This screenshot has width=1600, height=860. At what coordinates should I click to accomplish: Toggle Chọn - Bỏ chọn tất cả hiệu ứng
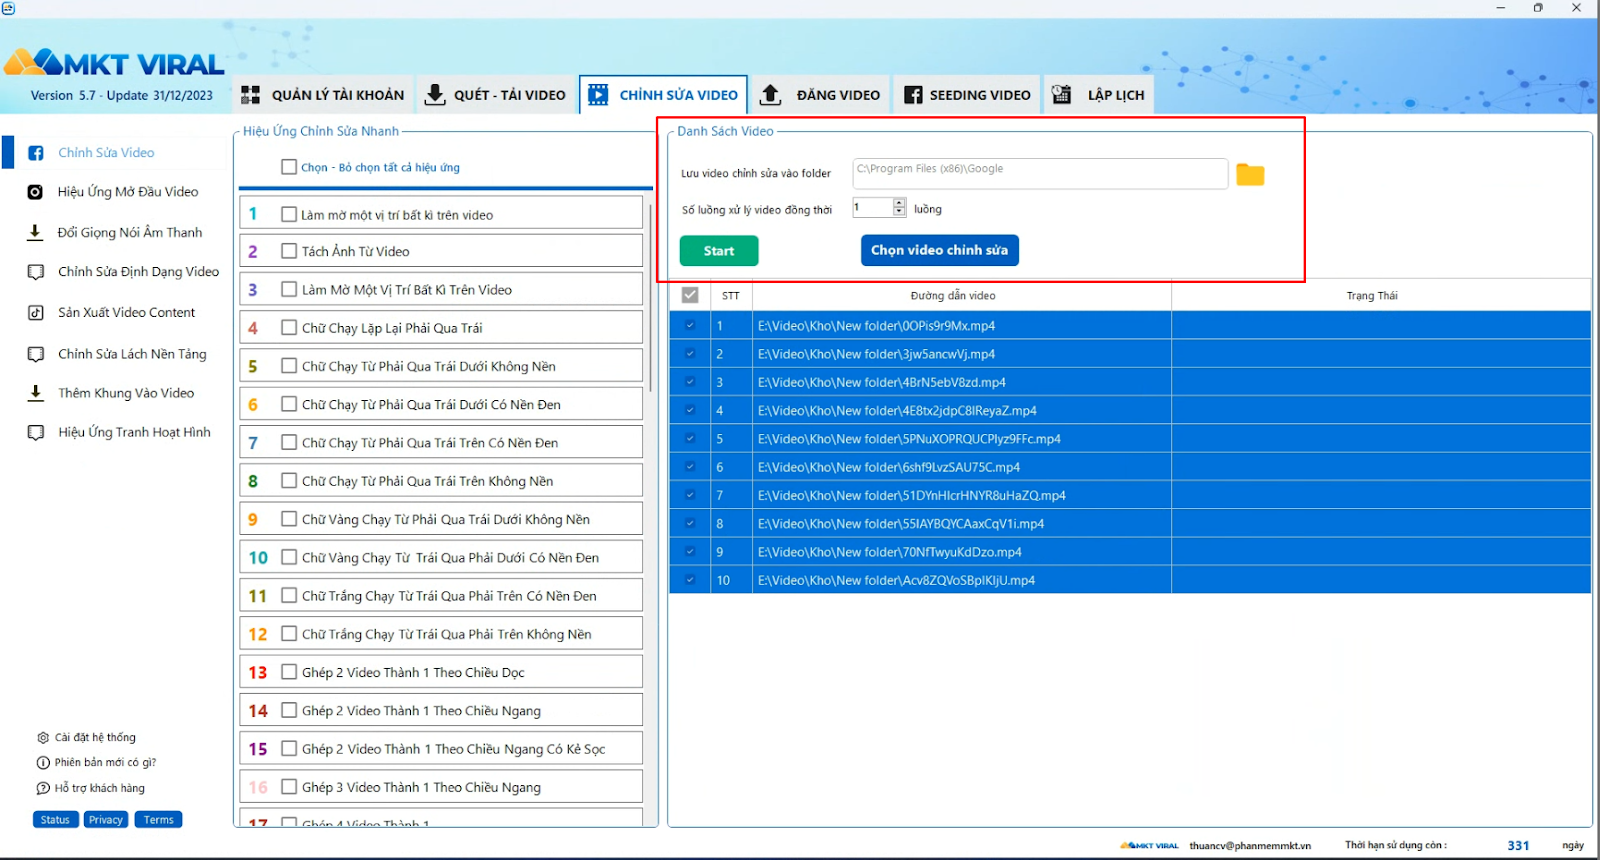tap(289, 167)
